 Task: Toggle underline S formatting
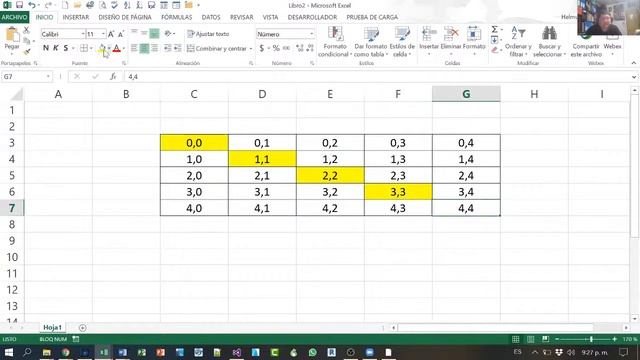point(66,48)
